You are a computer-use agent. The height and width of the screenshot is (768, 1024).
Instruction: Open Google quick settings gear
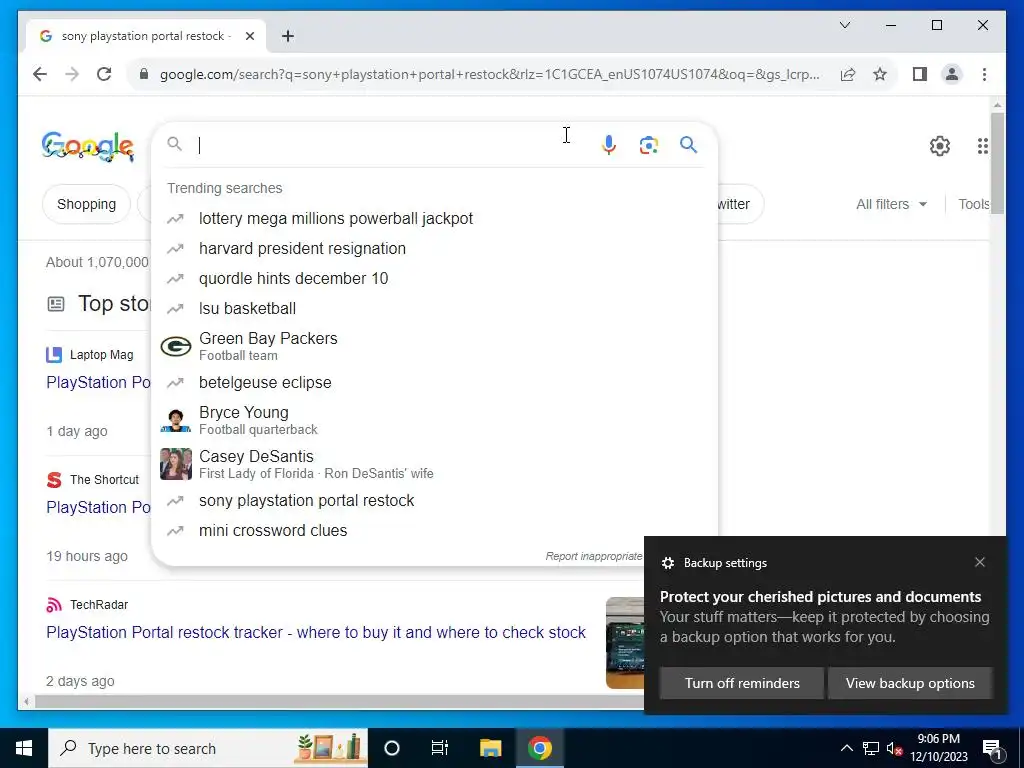pos(940,146)
